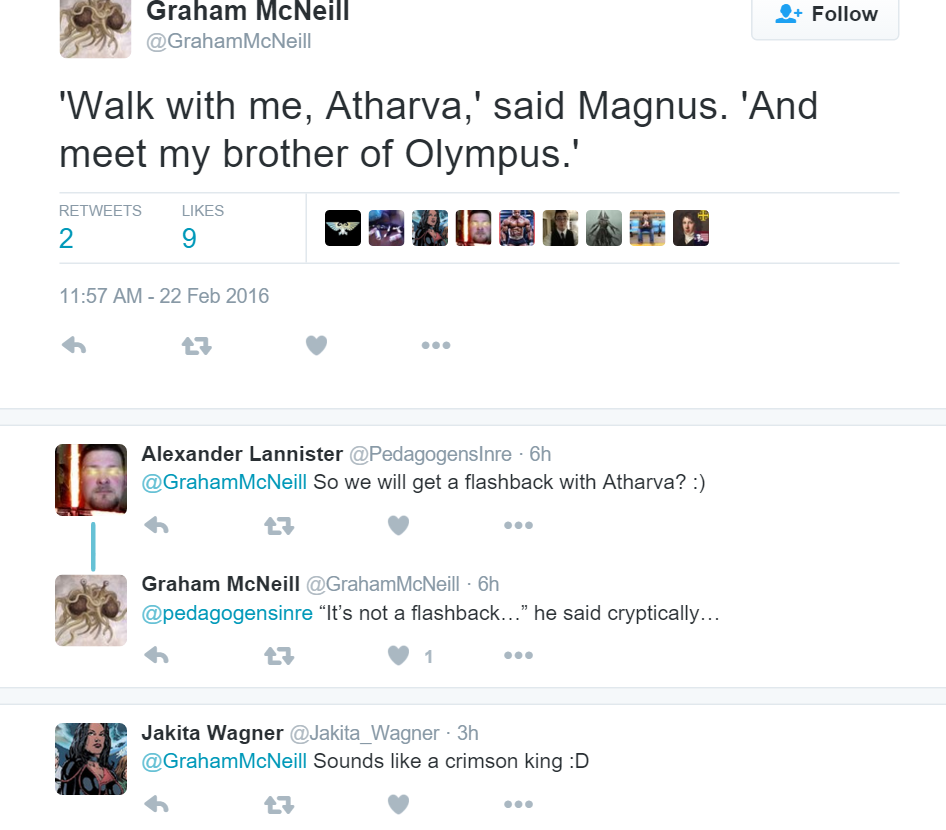Retweet Graham's 'he said cryptically' reply
This screenshot has width=946, height=830.
279,656
